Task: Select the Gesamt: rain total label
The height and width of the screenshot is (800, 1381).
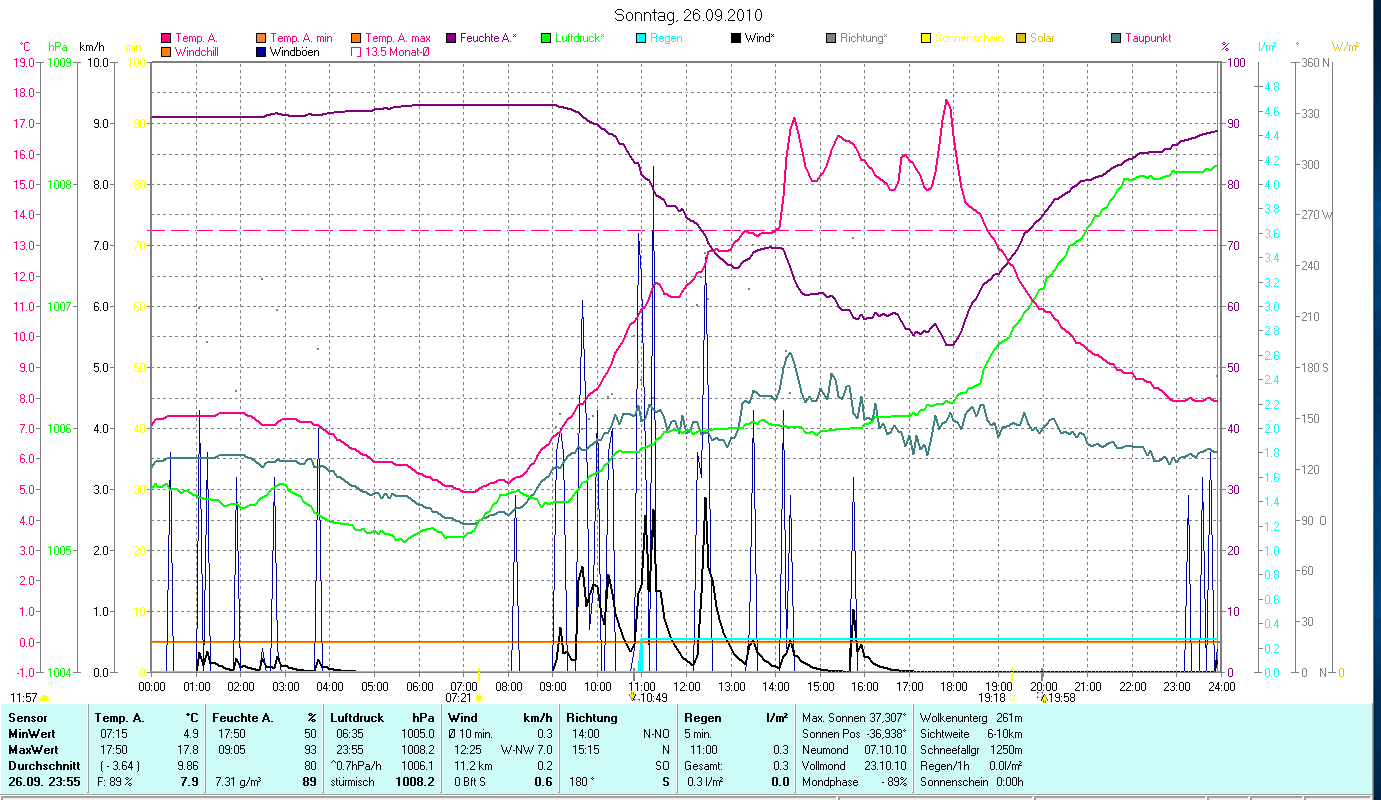Action: 704,765
